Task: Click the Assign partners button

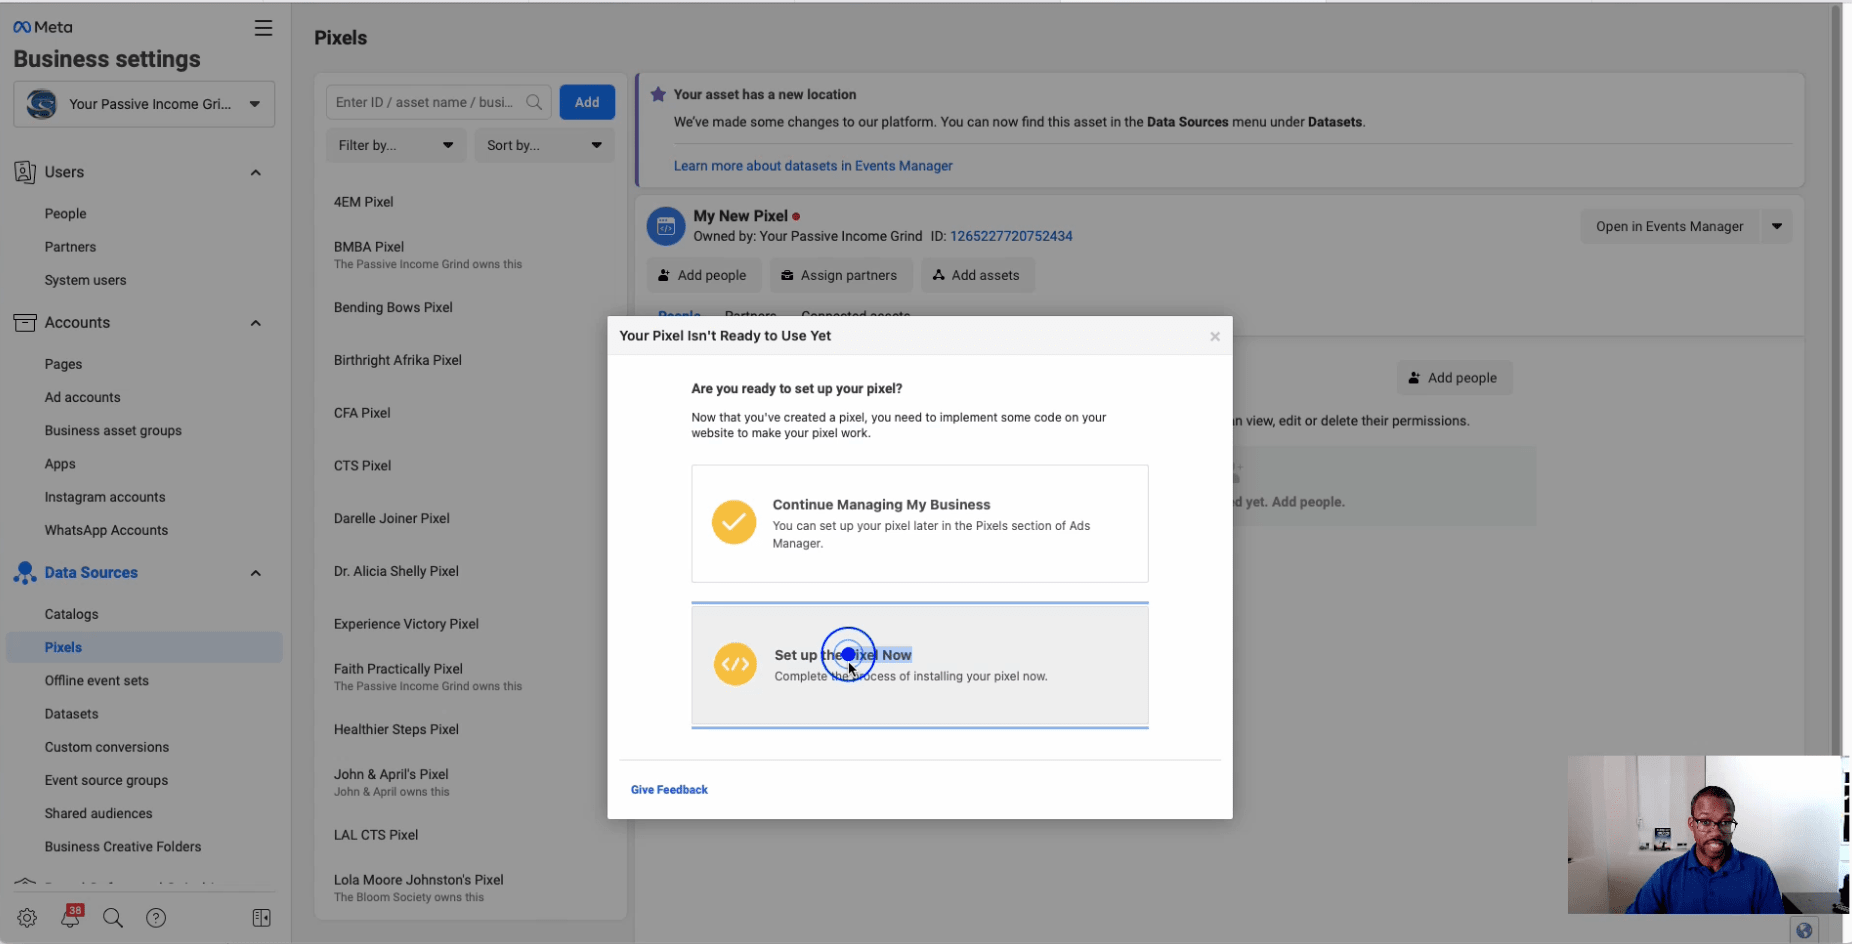Action: click(840, 275)
